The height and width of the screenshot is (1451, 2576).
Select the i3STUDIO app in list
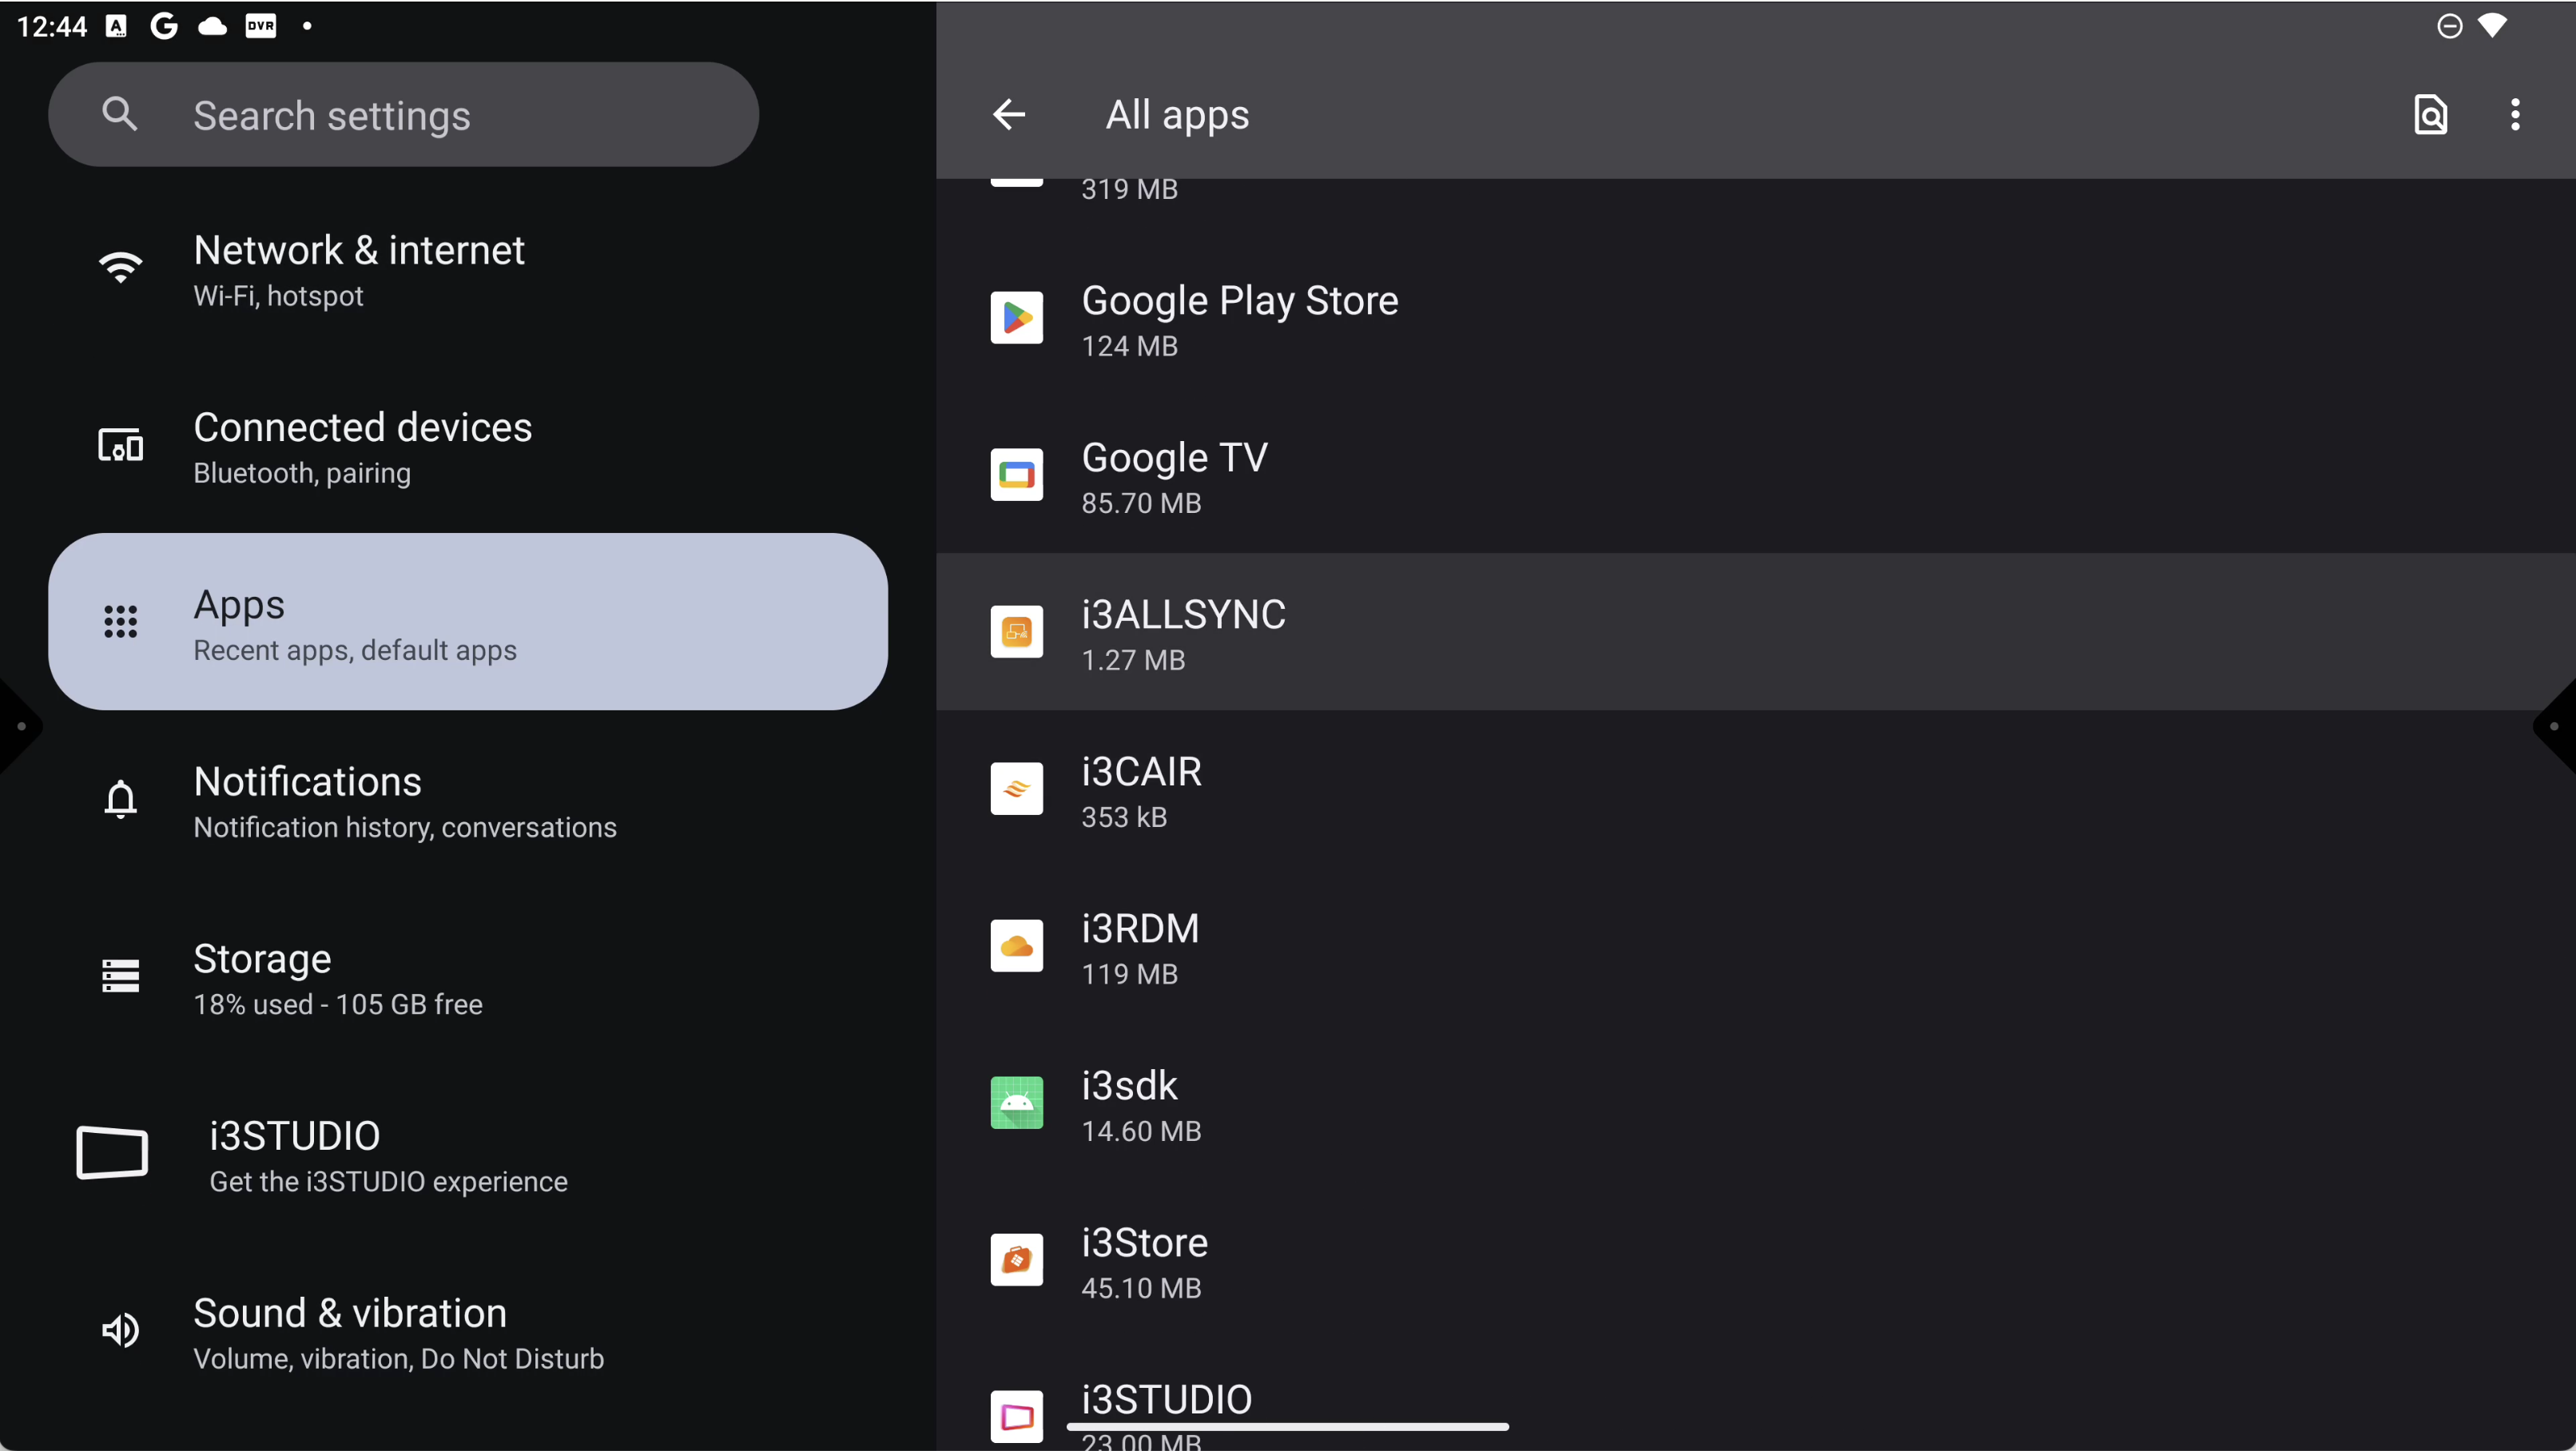[x=1166, y=1412]
